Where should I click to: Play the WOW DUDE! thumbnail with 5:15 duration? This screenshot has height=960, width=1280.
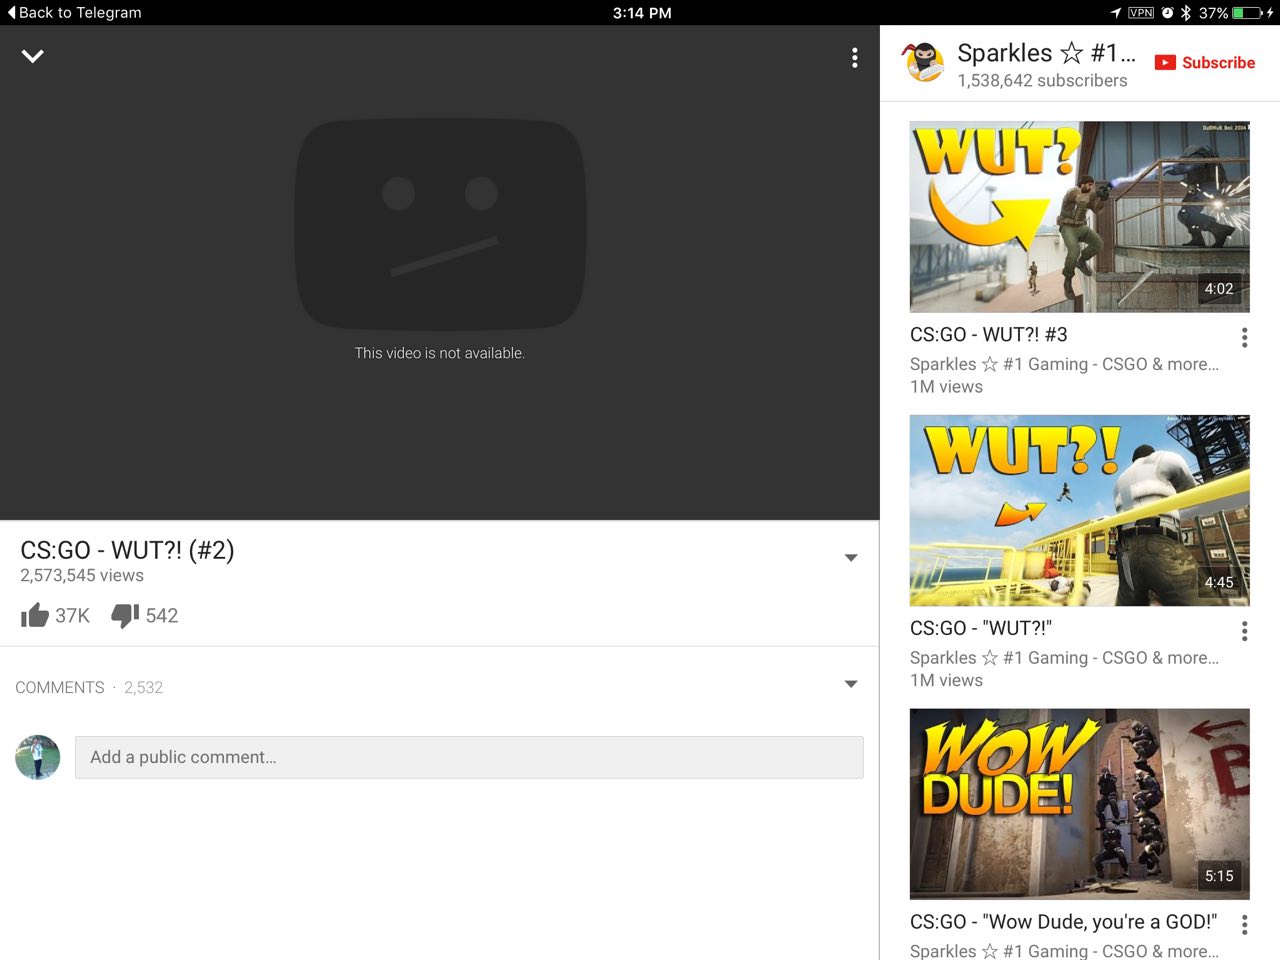1080,804
